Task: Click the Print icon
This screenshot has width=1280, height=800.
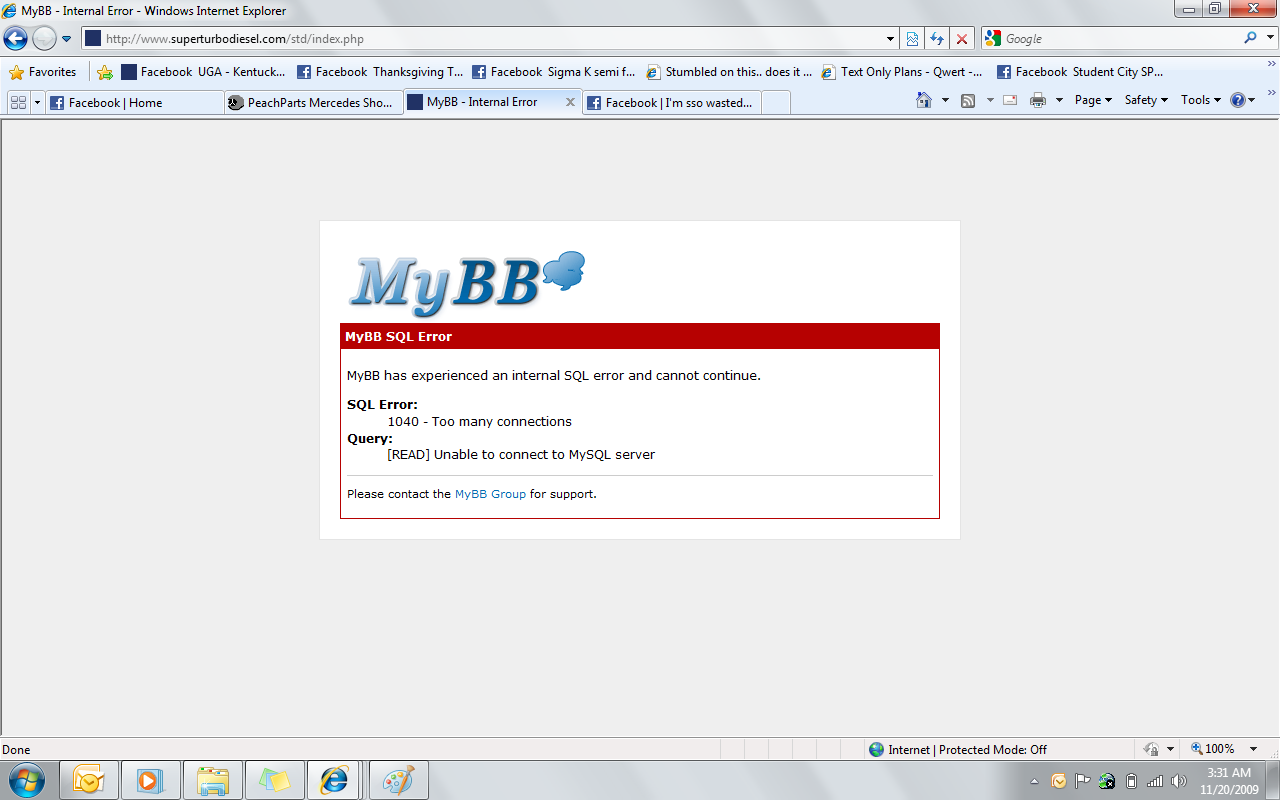Action: tap(1038, 100)
